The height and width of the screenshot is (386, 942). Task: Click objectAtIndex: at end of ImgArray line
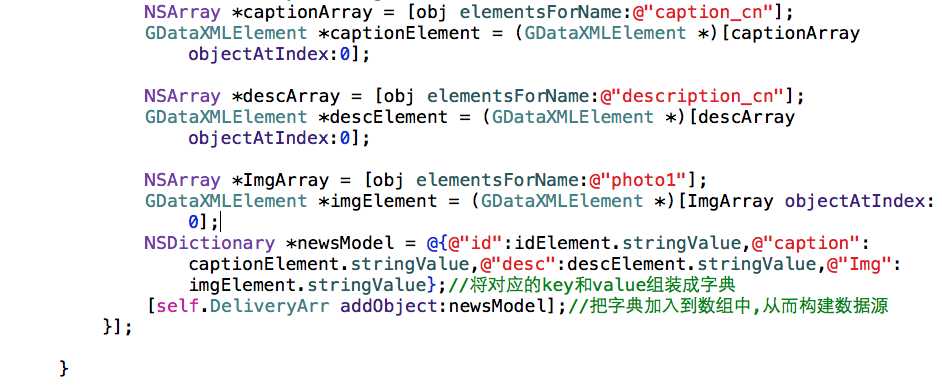click(860, 201)
